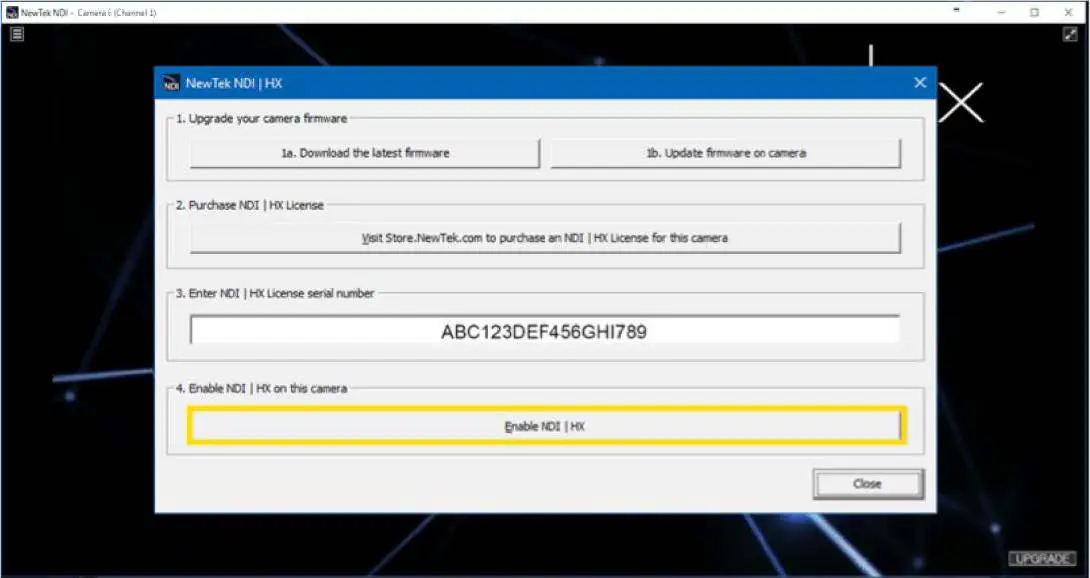Click dialog title 'NewTek NDI | HX'
Screen dimensions: 1090x578
(234, 83)
